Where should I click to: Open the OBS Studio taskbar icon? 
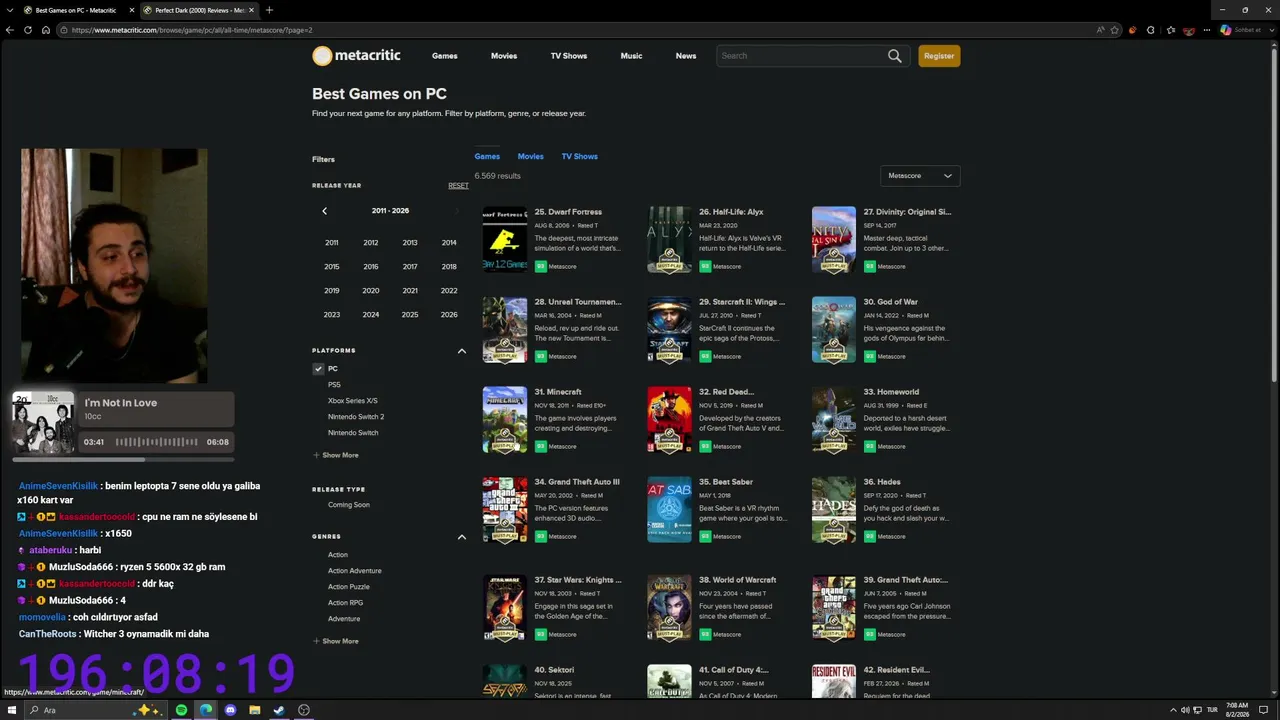[x=304, y=710]
